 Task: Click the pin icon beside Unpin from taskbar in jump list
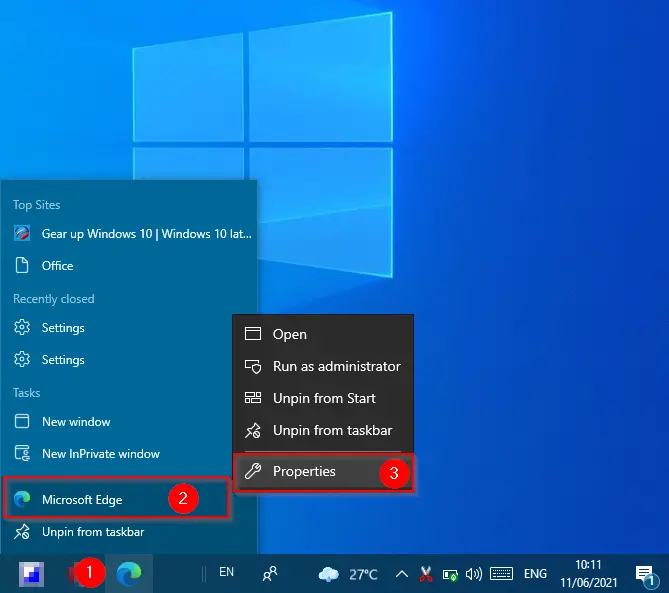(22, 532)
